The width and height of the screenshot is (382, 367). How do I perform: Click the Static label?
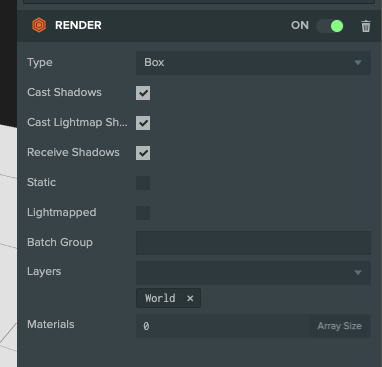(41, 182)
